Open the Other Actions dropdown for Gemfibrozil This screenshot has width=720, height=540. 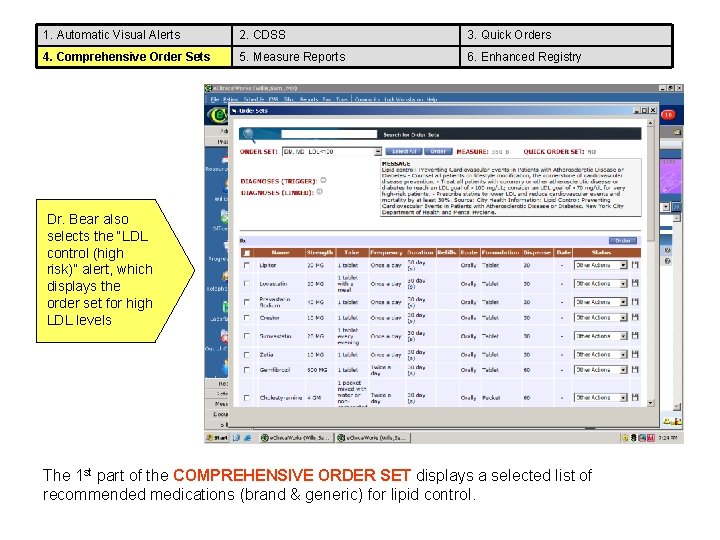623,370
